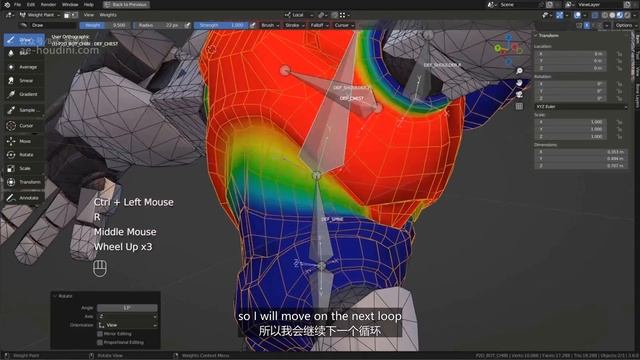Open the XYZ Euler rotation mode dropdown
This screenshot has height=360, width=640.
[581, 107]
